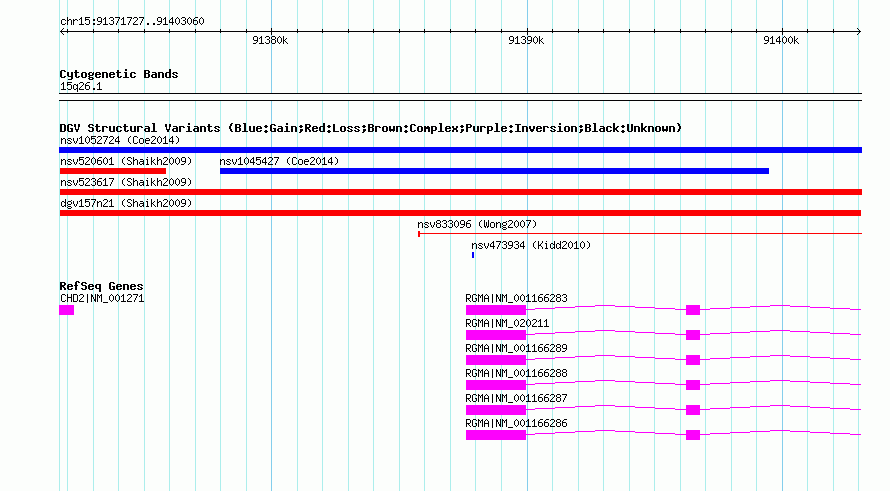This screenshot has height=491, width=890.
Task: Click the RGMA|NM_020211 transcript label
Action: pyautogui.click(x=507, y=324)
